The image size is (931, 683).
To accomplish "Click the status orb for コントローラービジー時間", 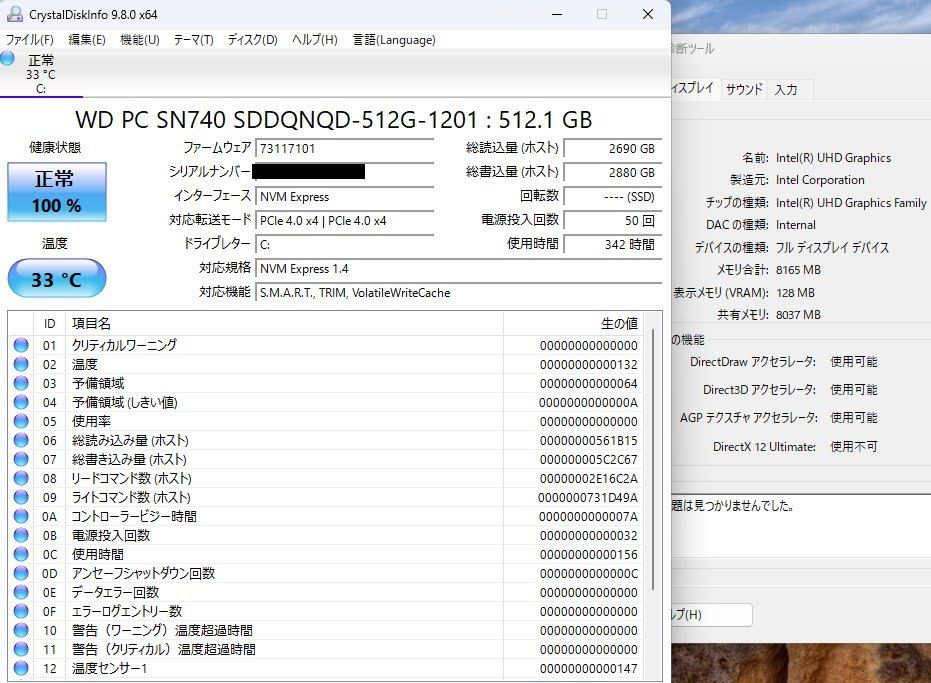I will 21,516.
